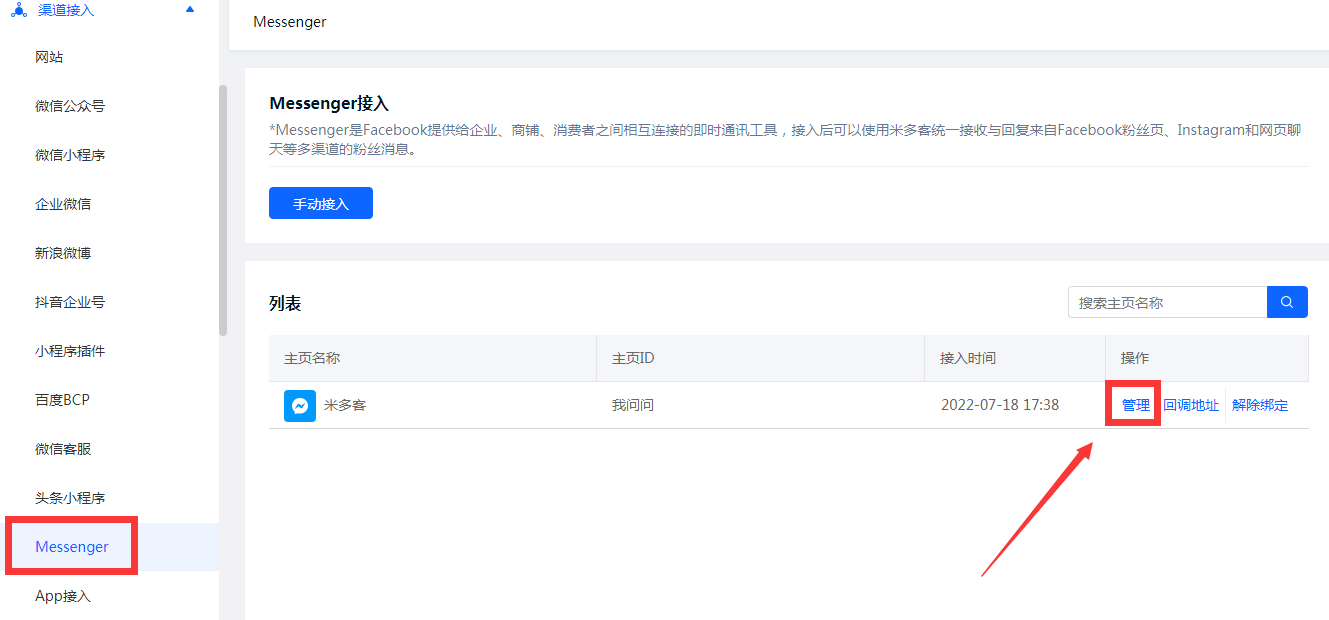Click the Messenger logo icon beside 米多客
The height and width of the screenshot is (620, 1329).
pos(300,406)
